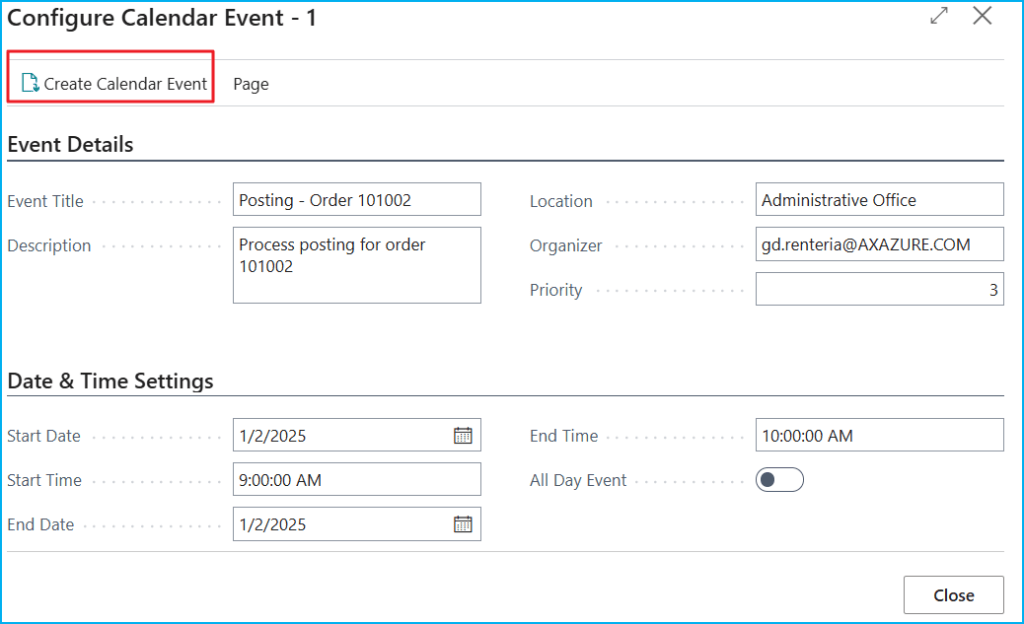This screenshot has width=1024, height=624.
Task: Edit the Description text box
Action: (x=356, y=265)
